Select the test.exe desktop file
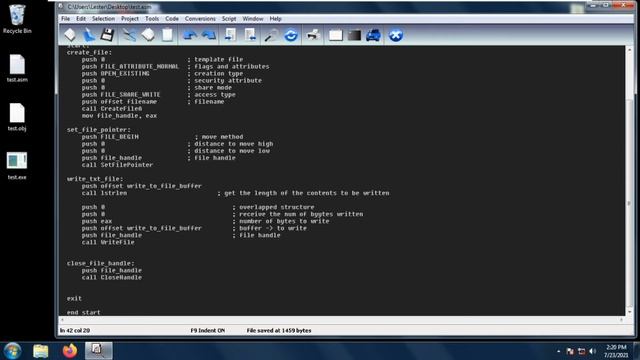Screen dimensions: 640x360 pyautogui.click(x=17, y=166)
